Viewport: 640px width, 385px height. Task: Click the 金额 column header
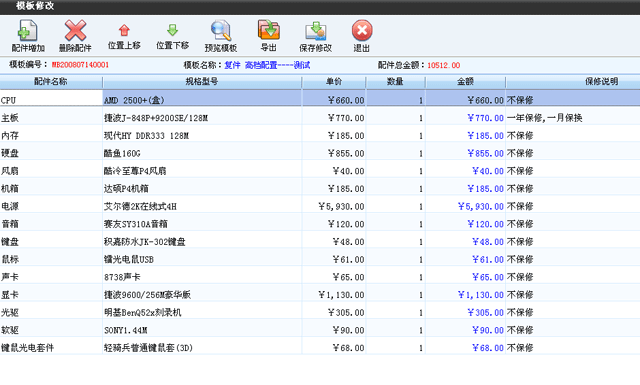tap(465, 82)
